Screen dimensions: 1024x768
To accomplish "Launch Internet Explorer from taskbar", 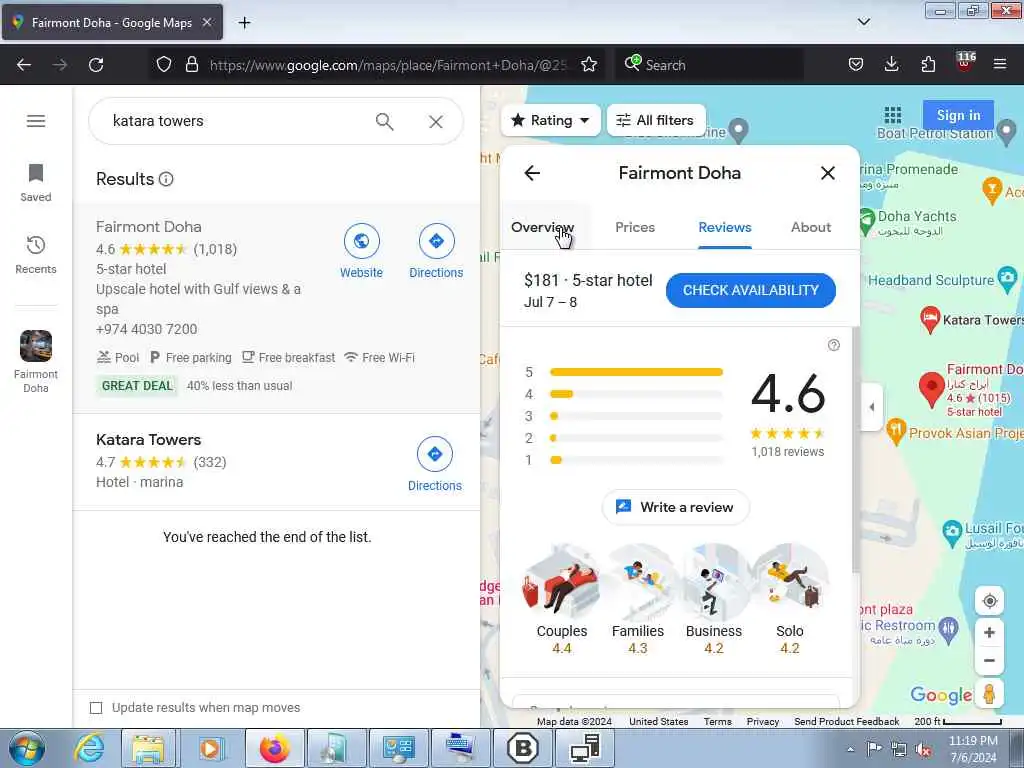I will (89, 748).
